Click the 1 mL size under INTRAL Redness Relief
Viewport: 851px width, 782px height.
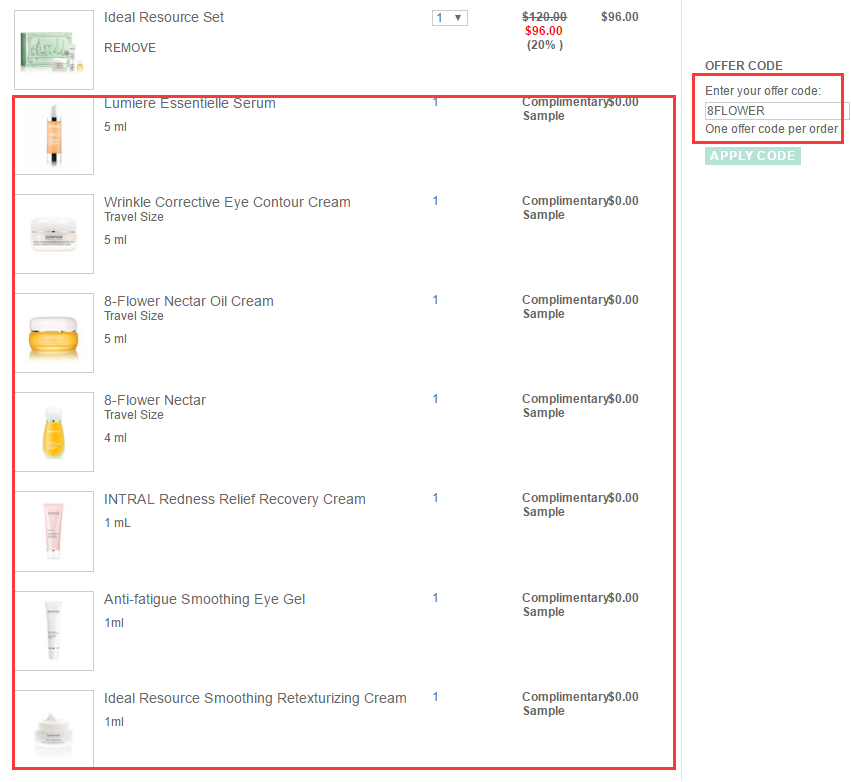pyautogui.click(x=117, y=523)
